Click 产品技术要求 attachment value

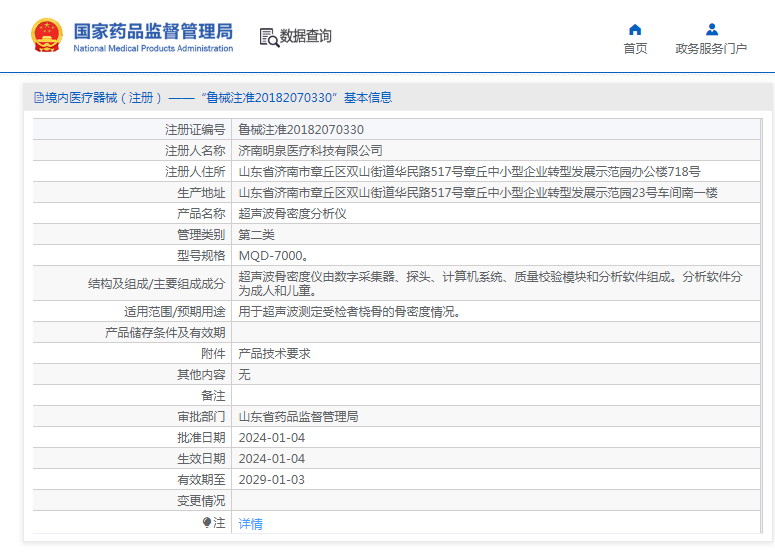(274, 354)
